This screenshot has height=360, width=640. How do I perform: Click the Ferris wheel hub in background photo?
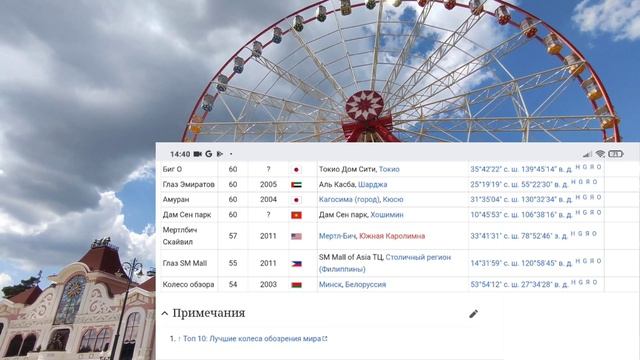click(x=365, y=106)
